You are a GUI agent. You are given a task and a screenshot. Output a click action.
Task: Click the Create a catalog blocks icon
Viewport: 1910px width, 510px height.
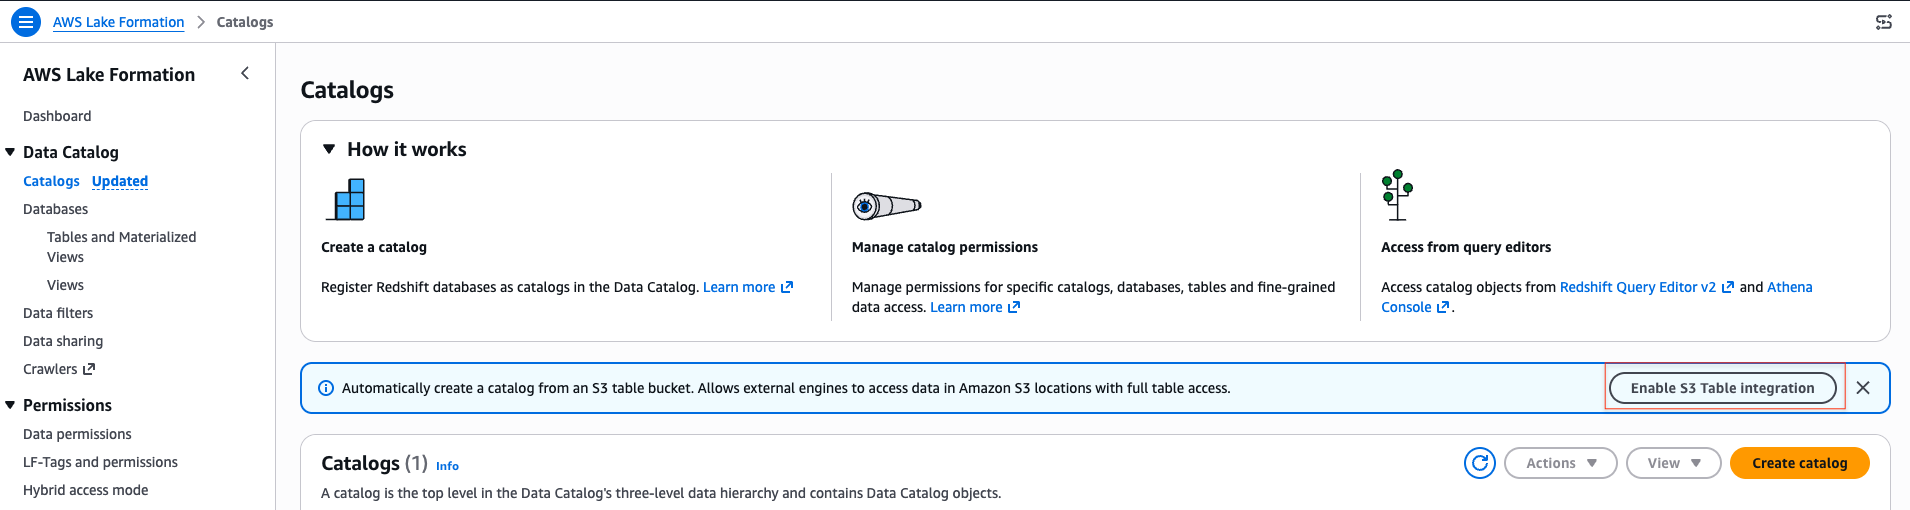pos(346,199)
